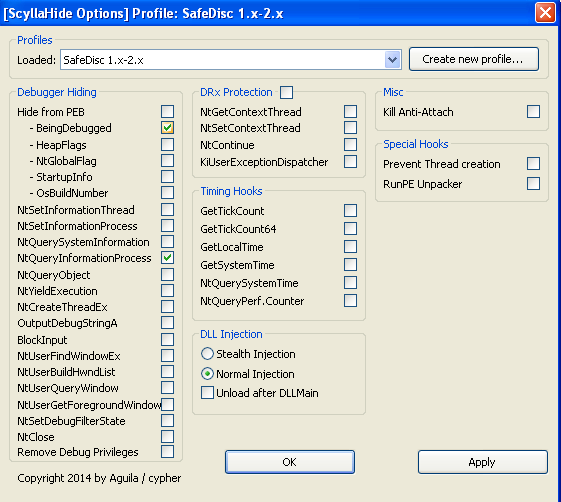Uncheck the BeingDebugged checkbox

pyautogui.click(x=167, y=128)
